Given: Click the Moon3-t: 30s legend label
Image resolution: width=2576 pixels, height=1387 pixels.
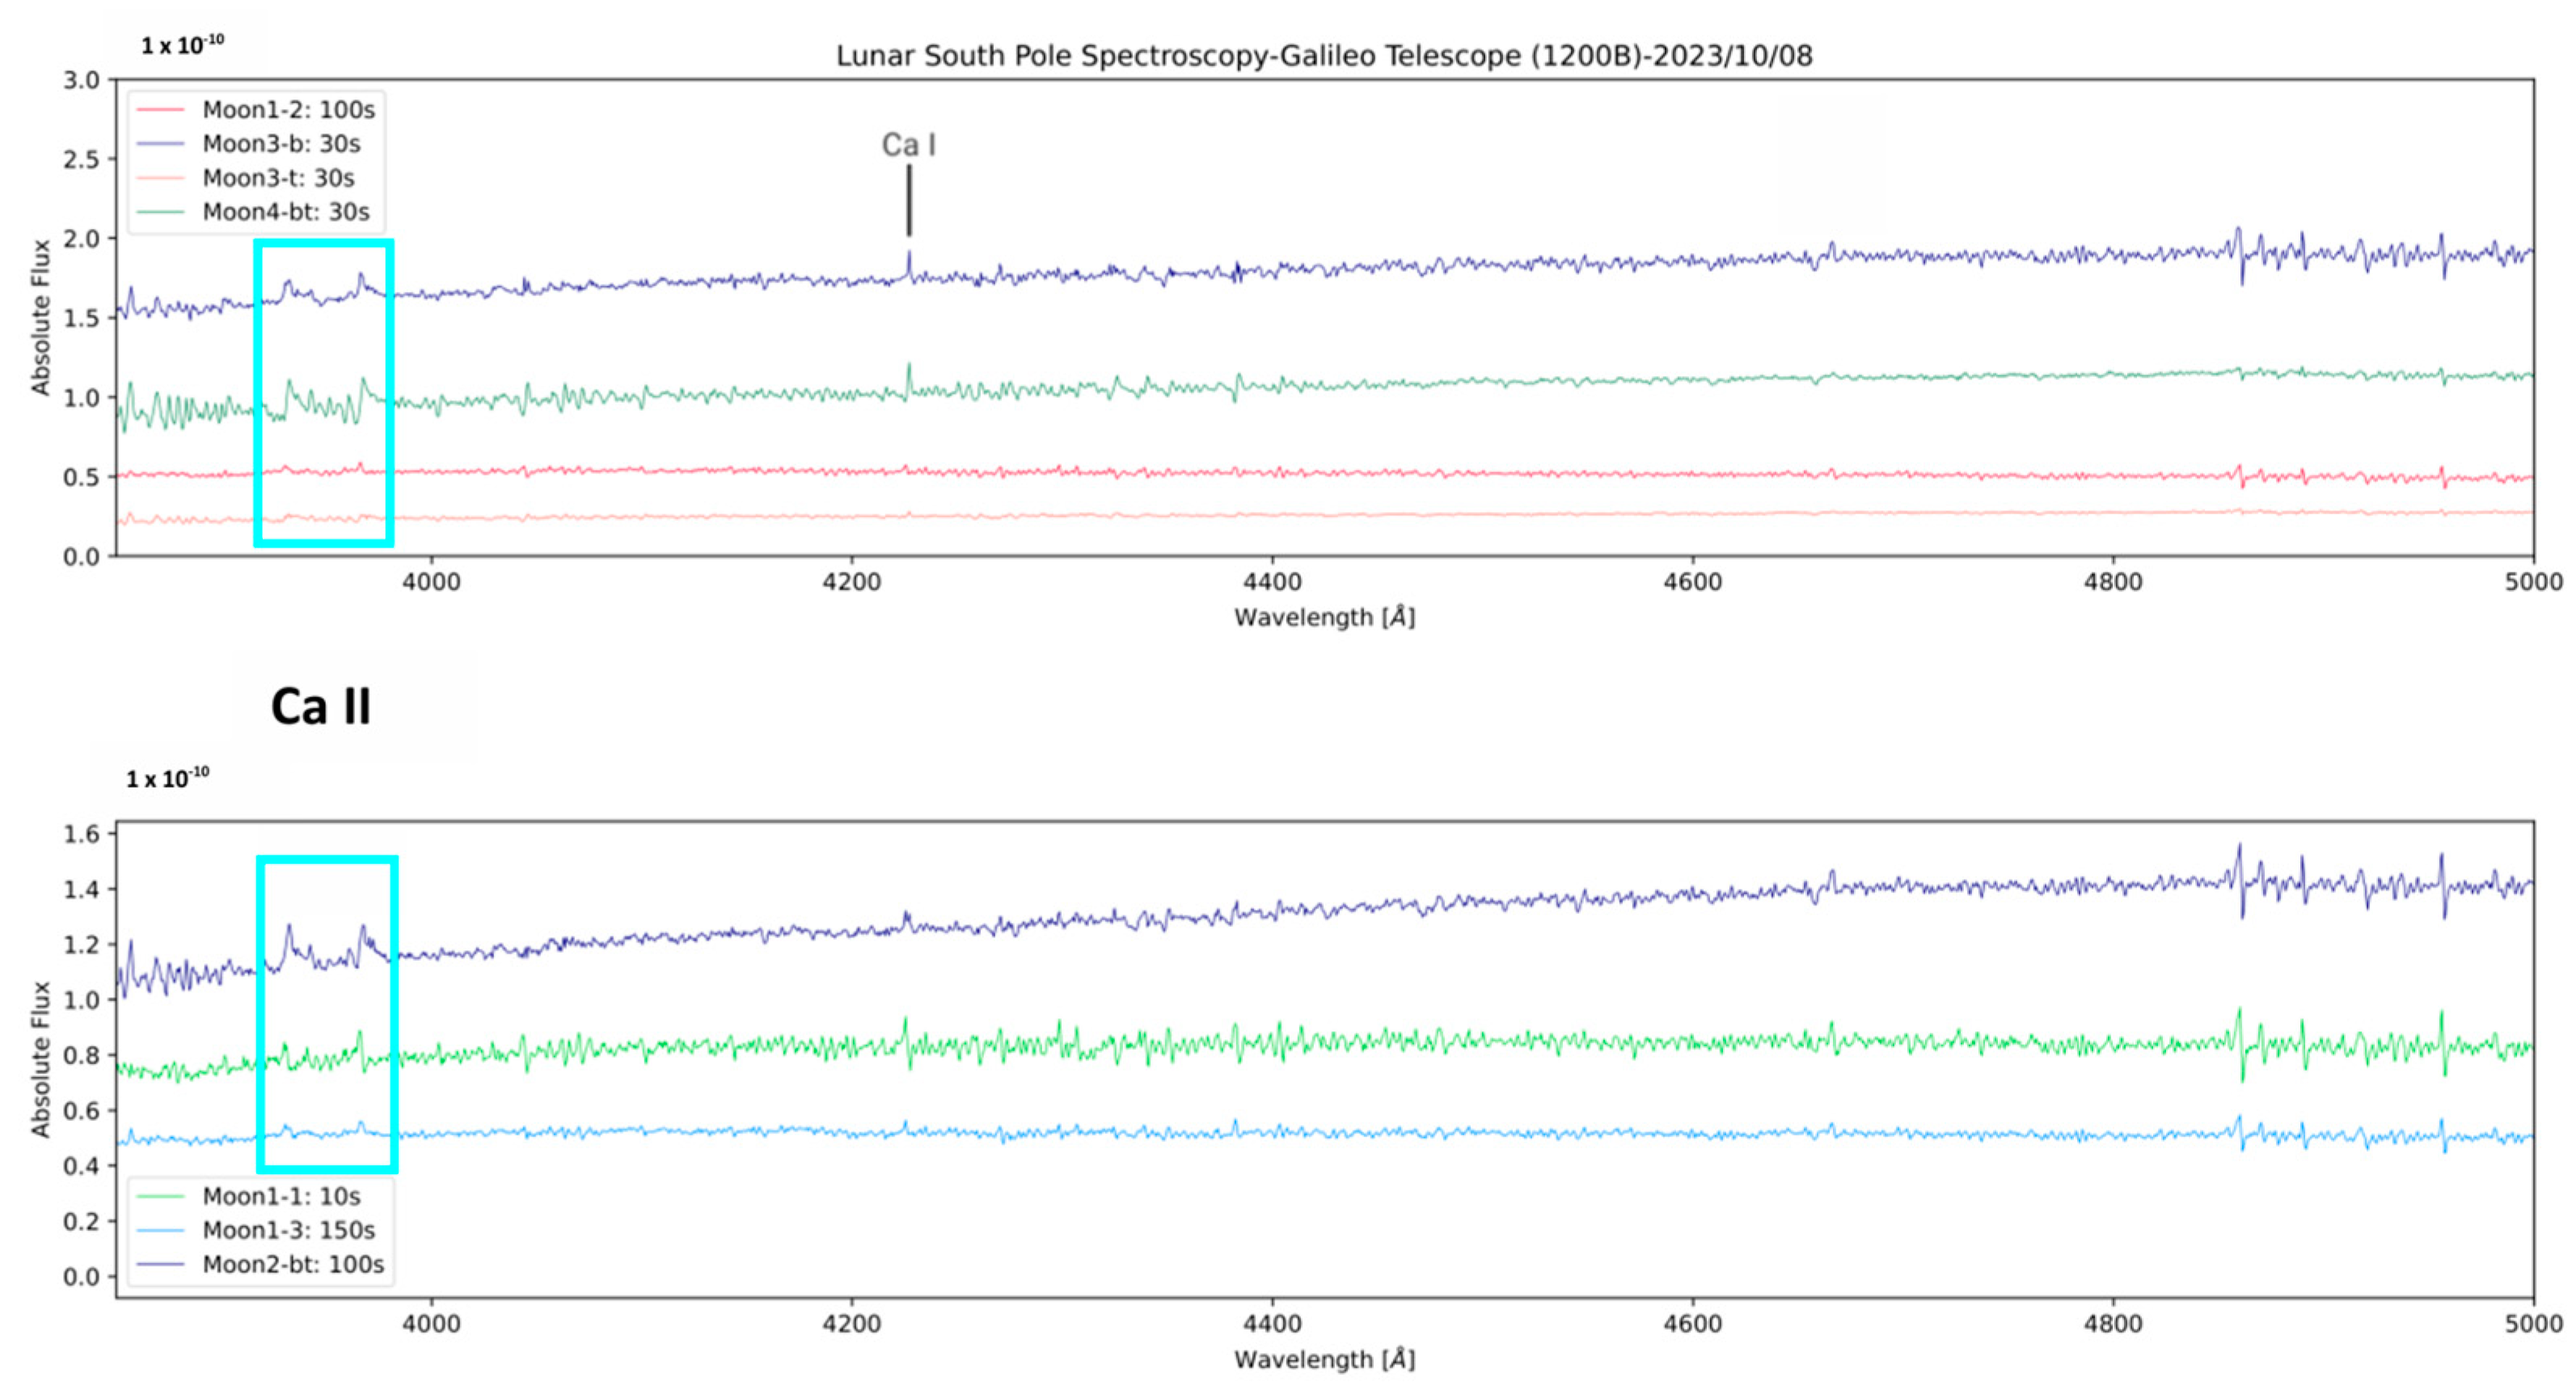Looking at the screenshot, I should tap(278, 178).
